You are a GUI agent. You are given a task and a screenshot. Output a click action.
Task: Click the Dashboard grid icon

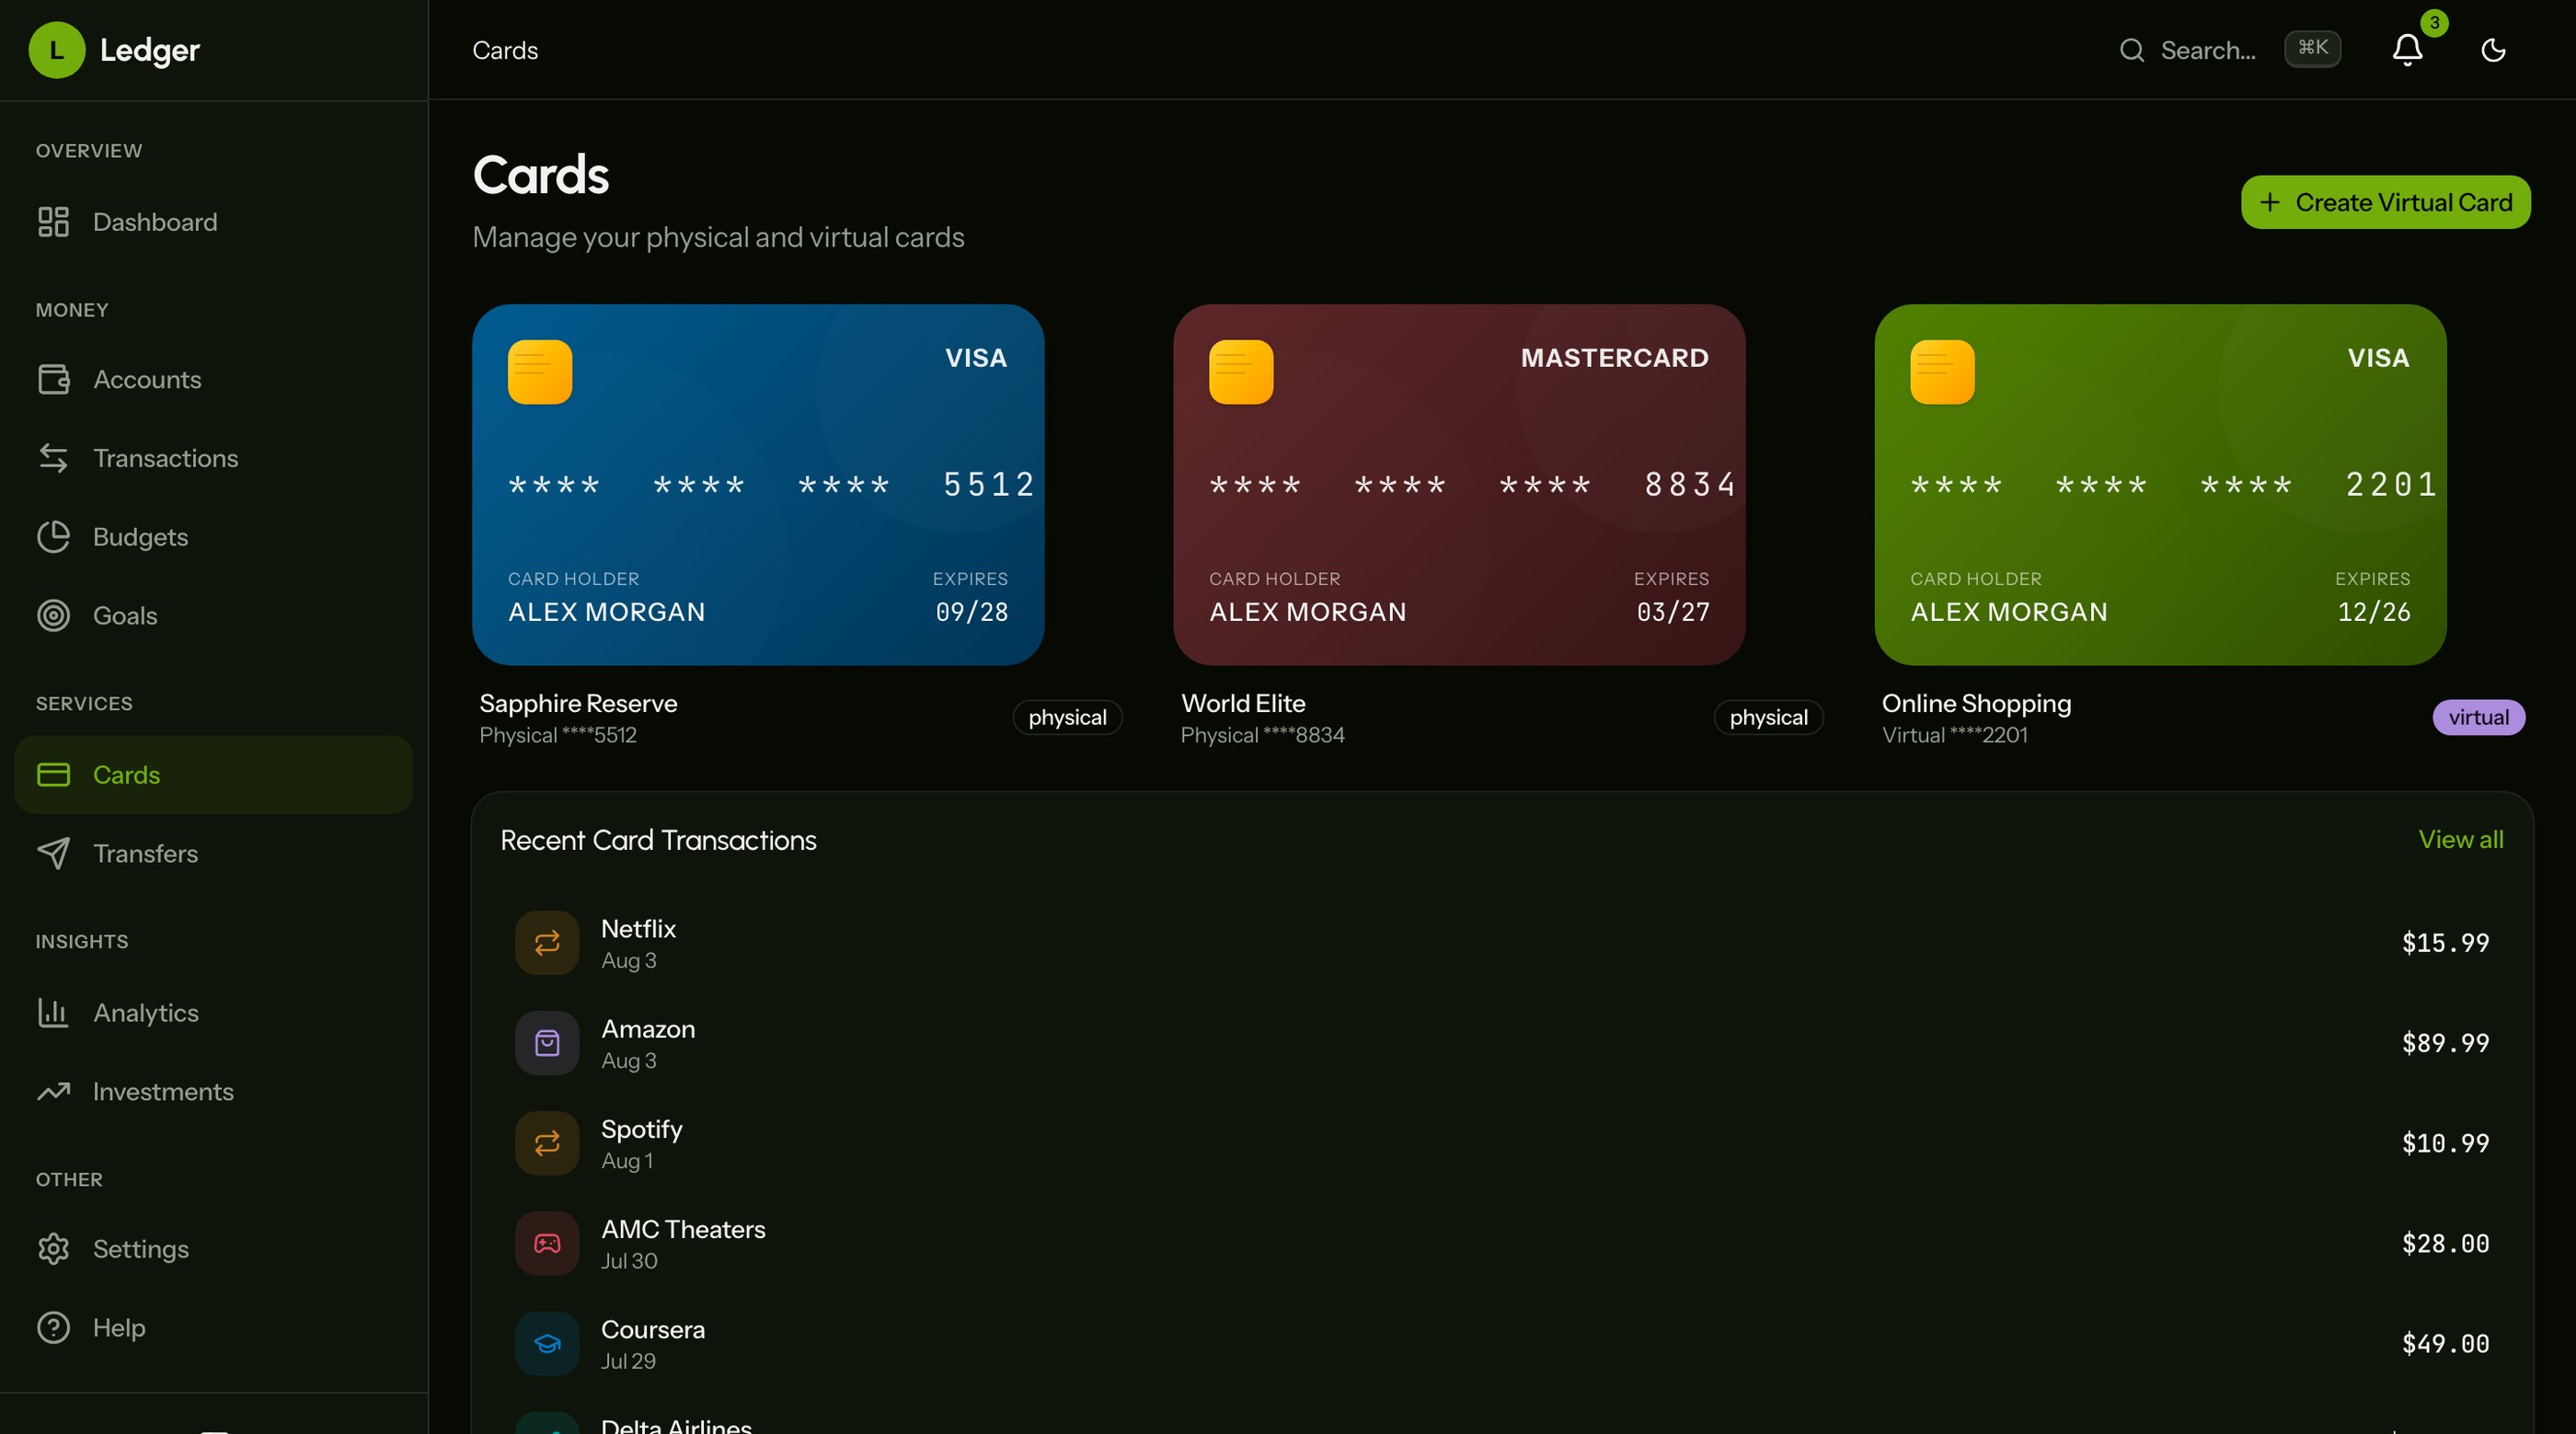[53, 222]
